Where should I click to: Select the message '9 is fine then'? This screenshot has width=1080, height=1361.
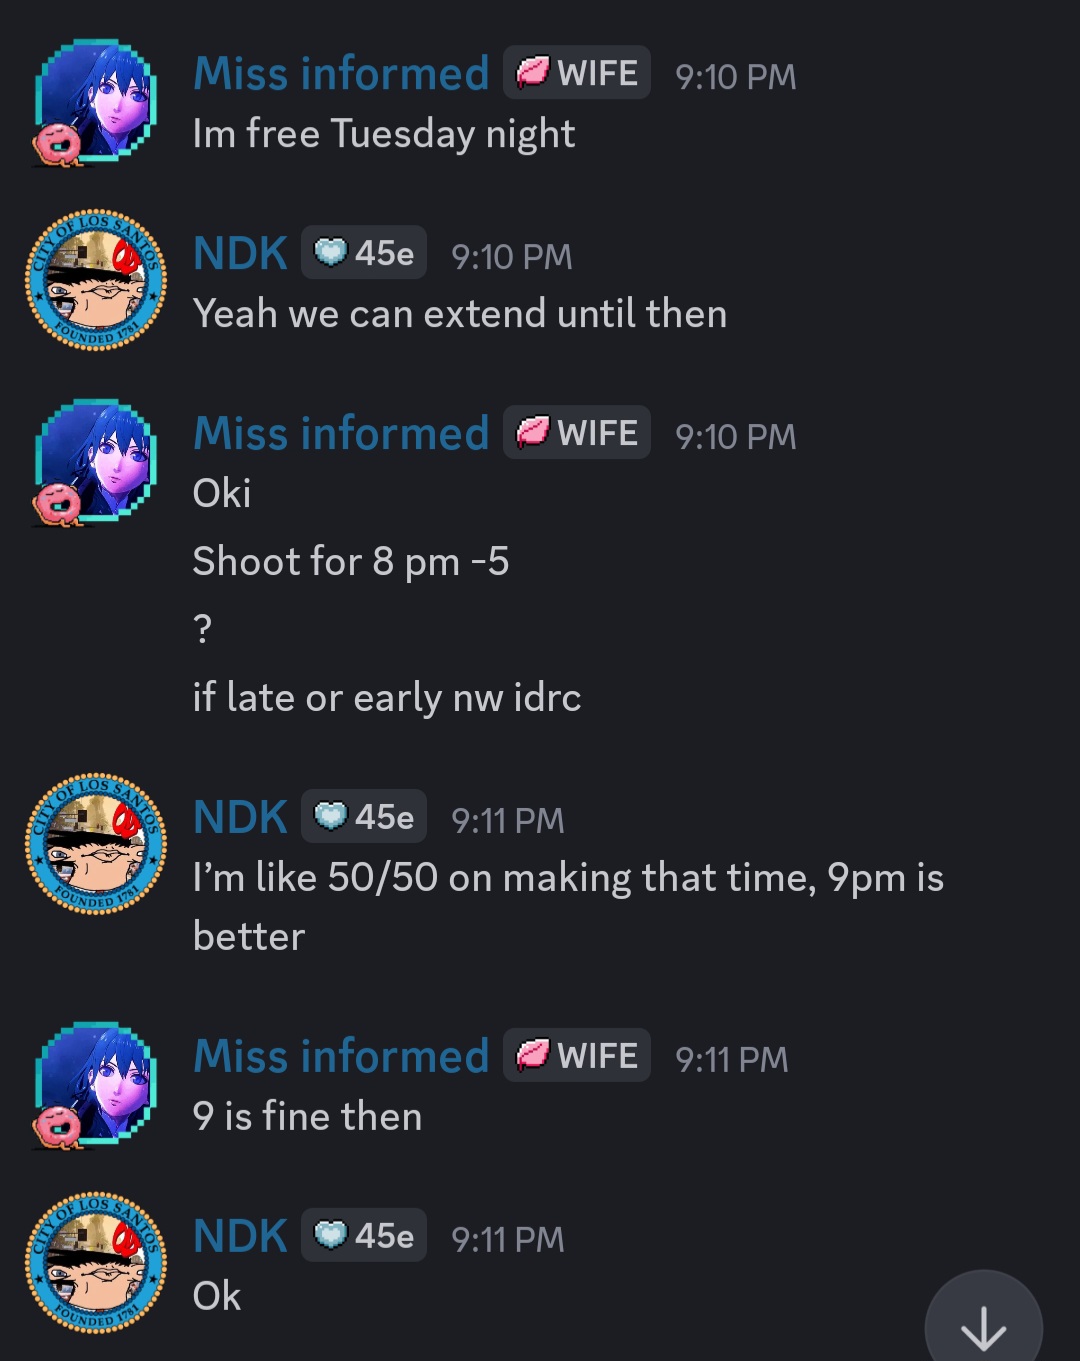pos(308,1116)
